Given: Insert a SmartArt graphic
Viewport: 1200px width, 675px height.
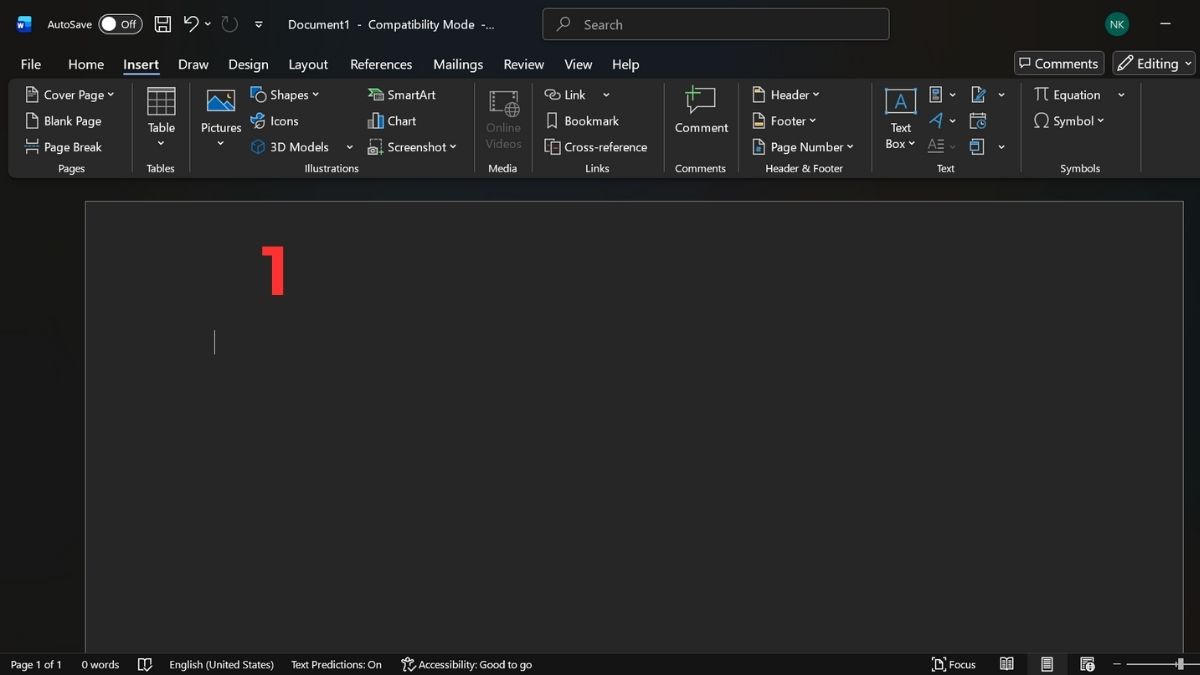Looking at the screenshot, I should point(402,95).
